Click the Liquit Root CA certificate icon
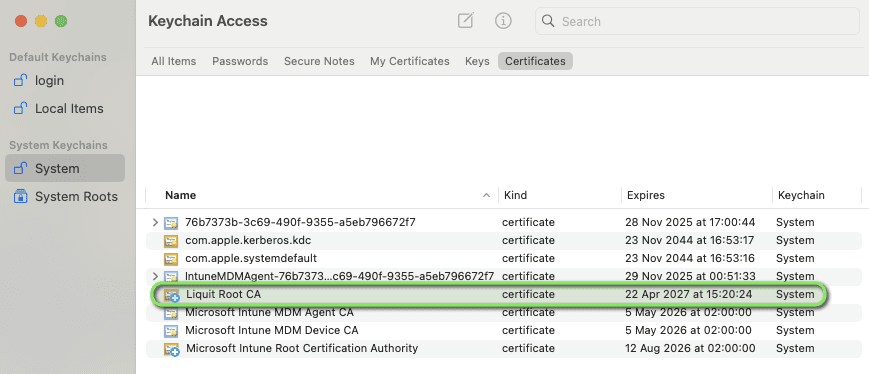 (x=172, y=295)
